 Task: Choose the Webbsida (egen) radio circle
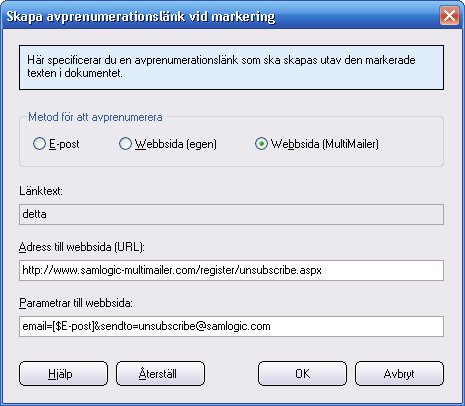coord(125,144)
